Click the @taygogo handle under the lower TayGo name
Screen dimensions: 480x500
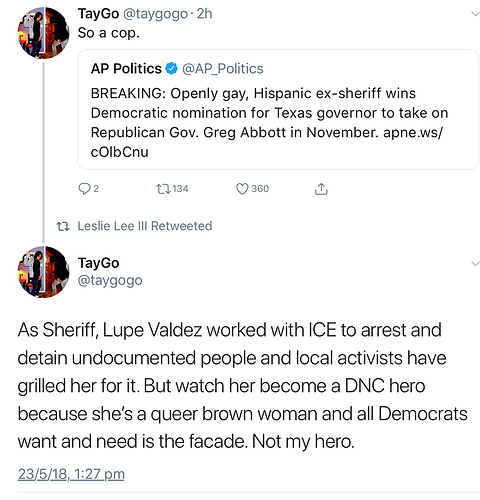click(110, 281)
